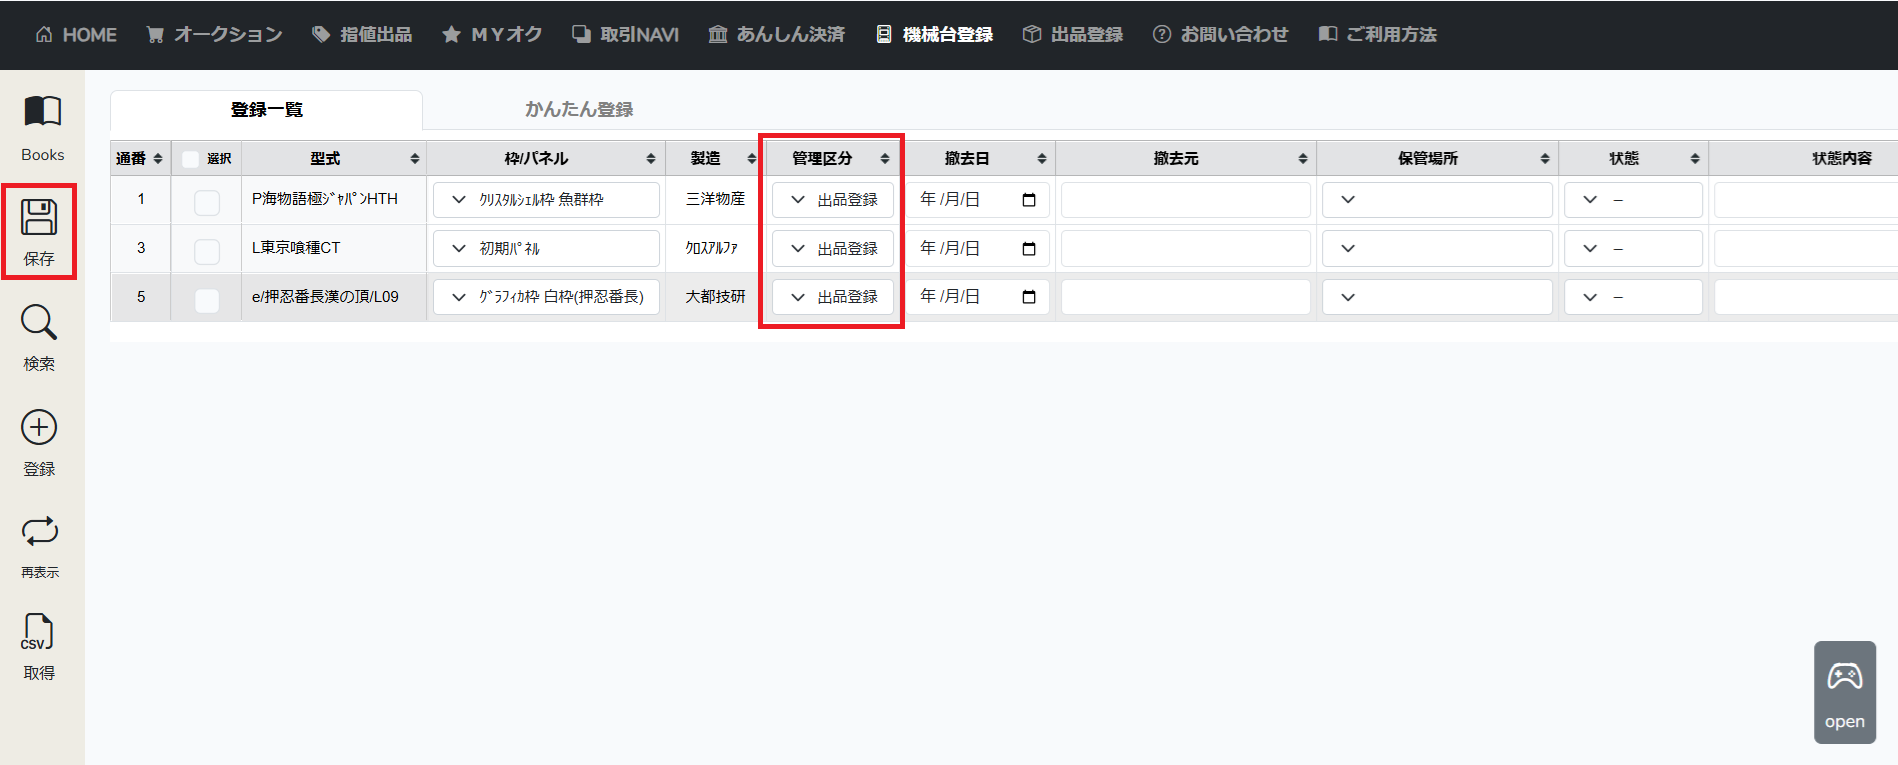Image resolution: width=1898 pixels, height=765 pixels.
Task: Sort by 撤去元 column arrows
Action: click(1303, 159)
